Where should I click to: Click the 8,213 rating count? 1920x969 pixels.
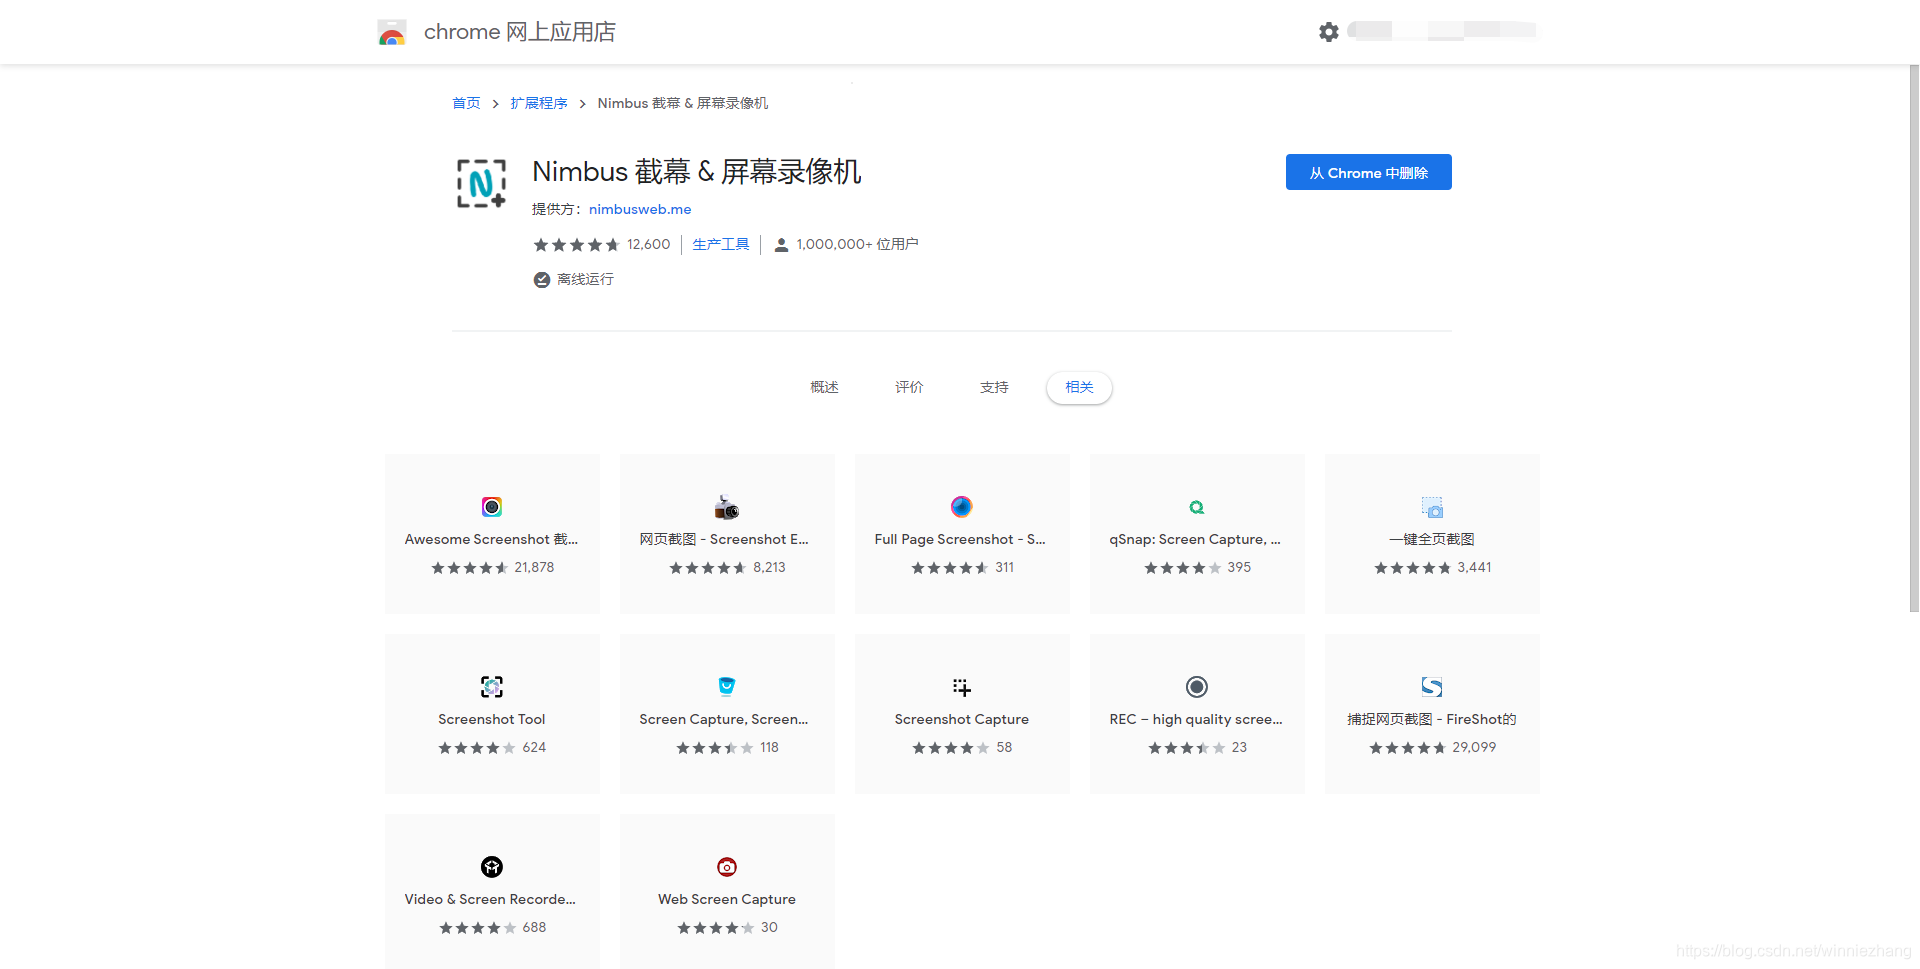click(769, 567)
